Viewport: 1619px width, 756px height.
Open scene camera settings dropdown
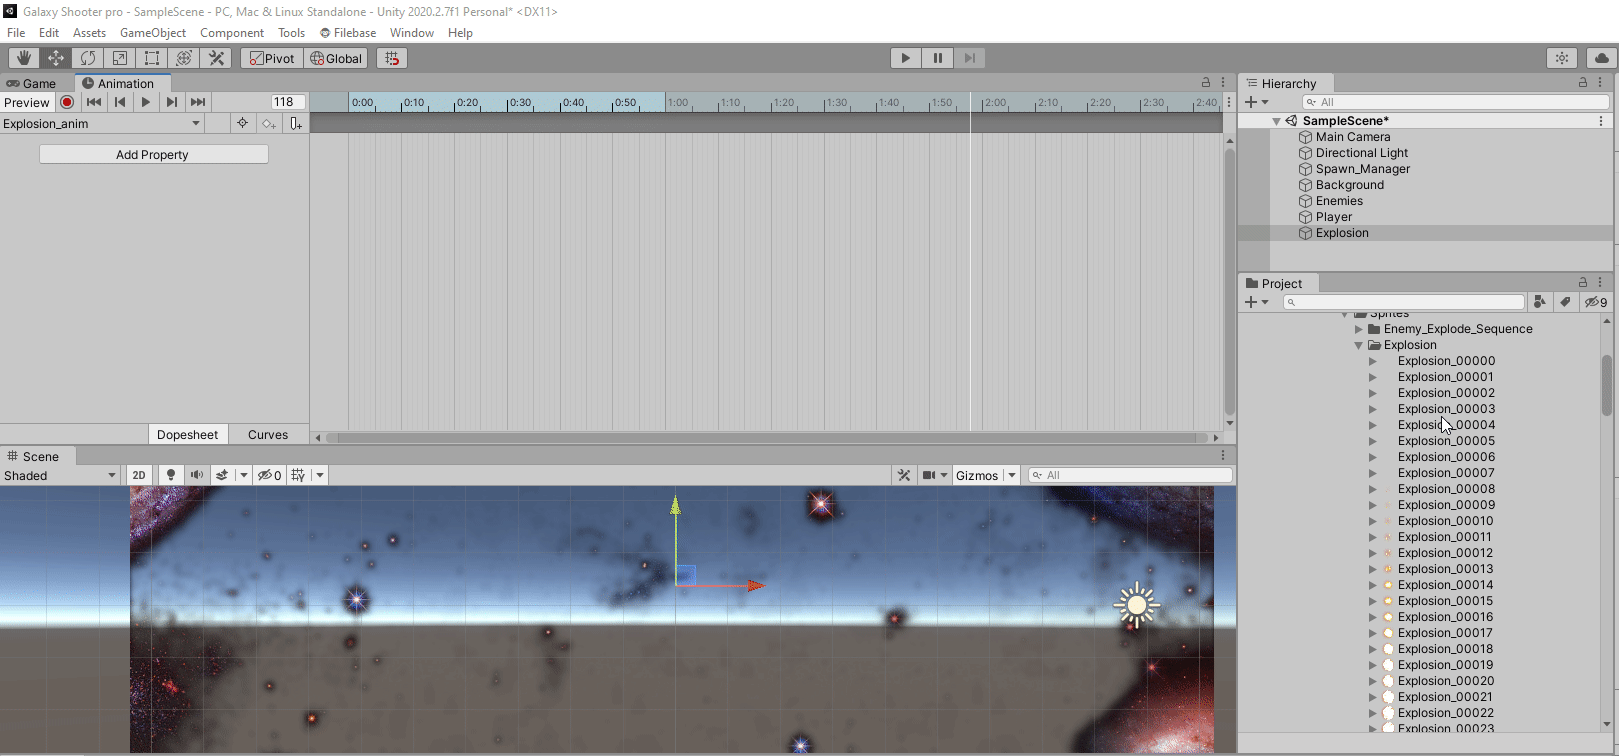tap(935, 475)
